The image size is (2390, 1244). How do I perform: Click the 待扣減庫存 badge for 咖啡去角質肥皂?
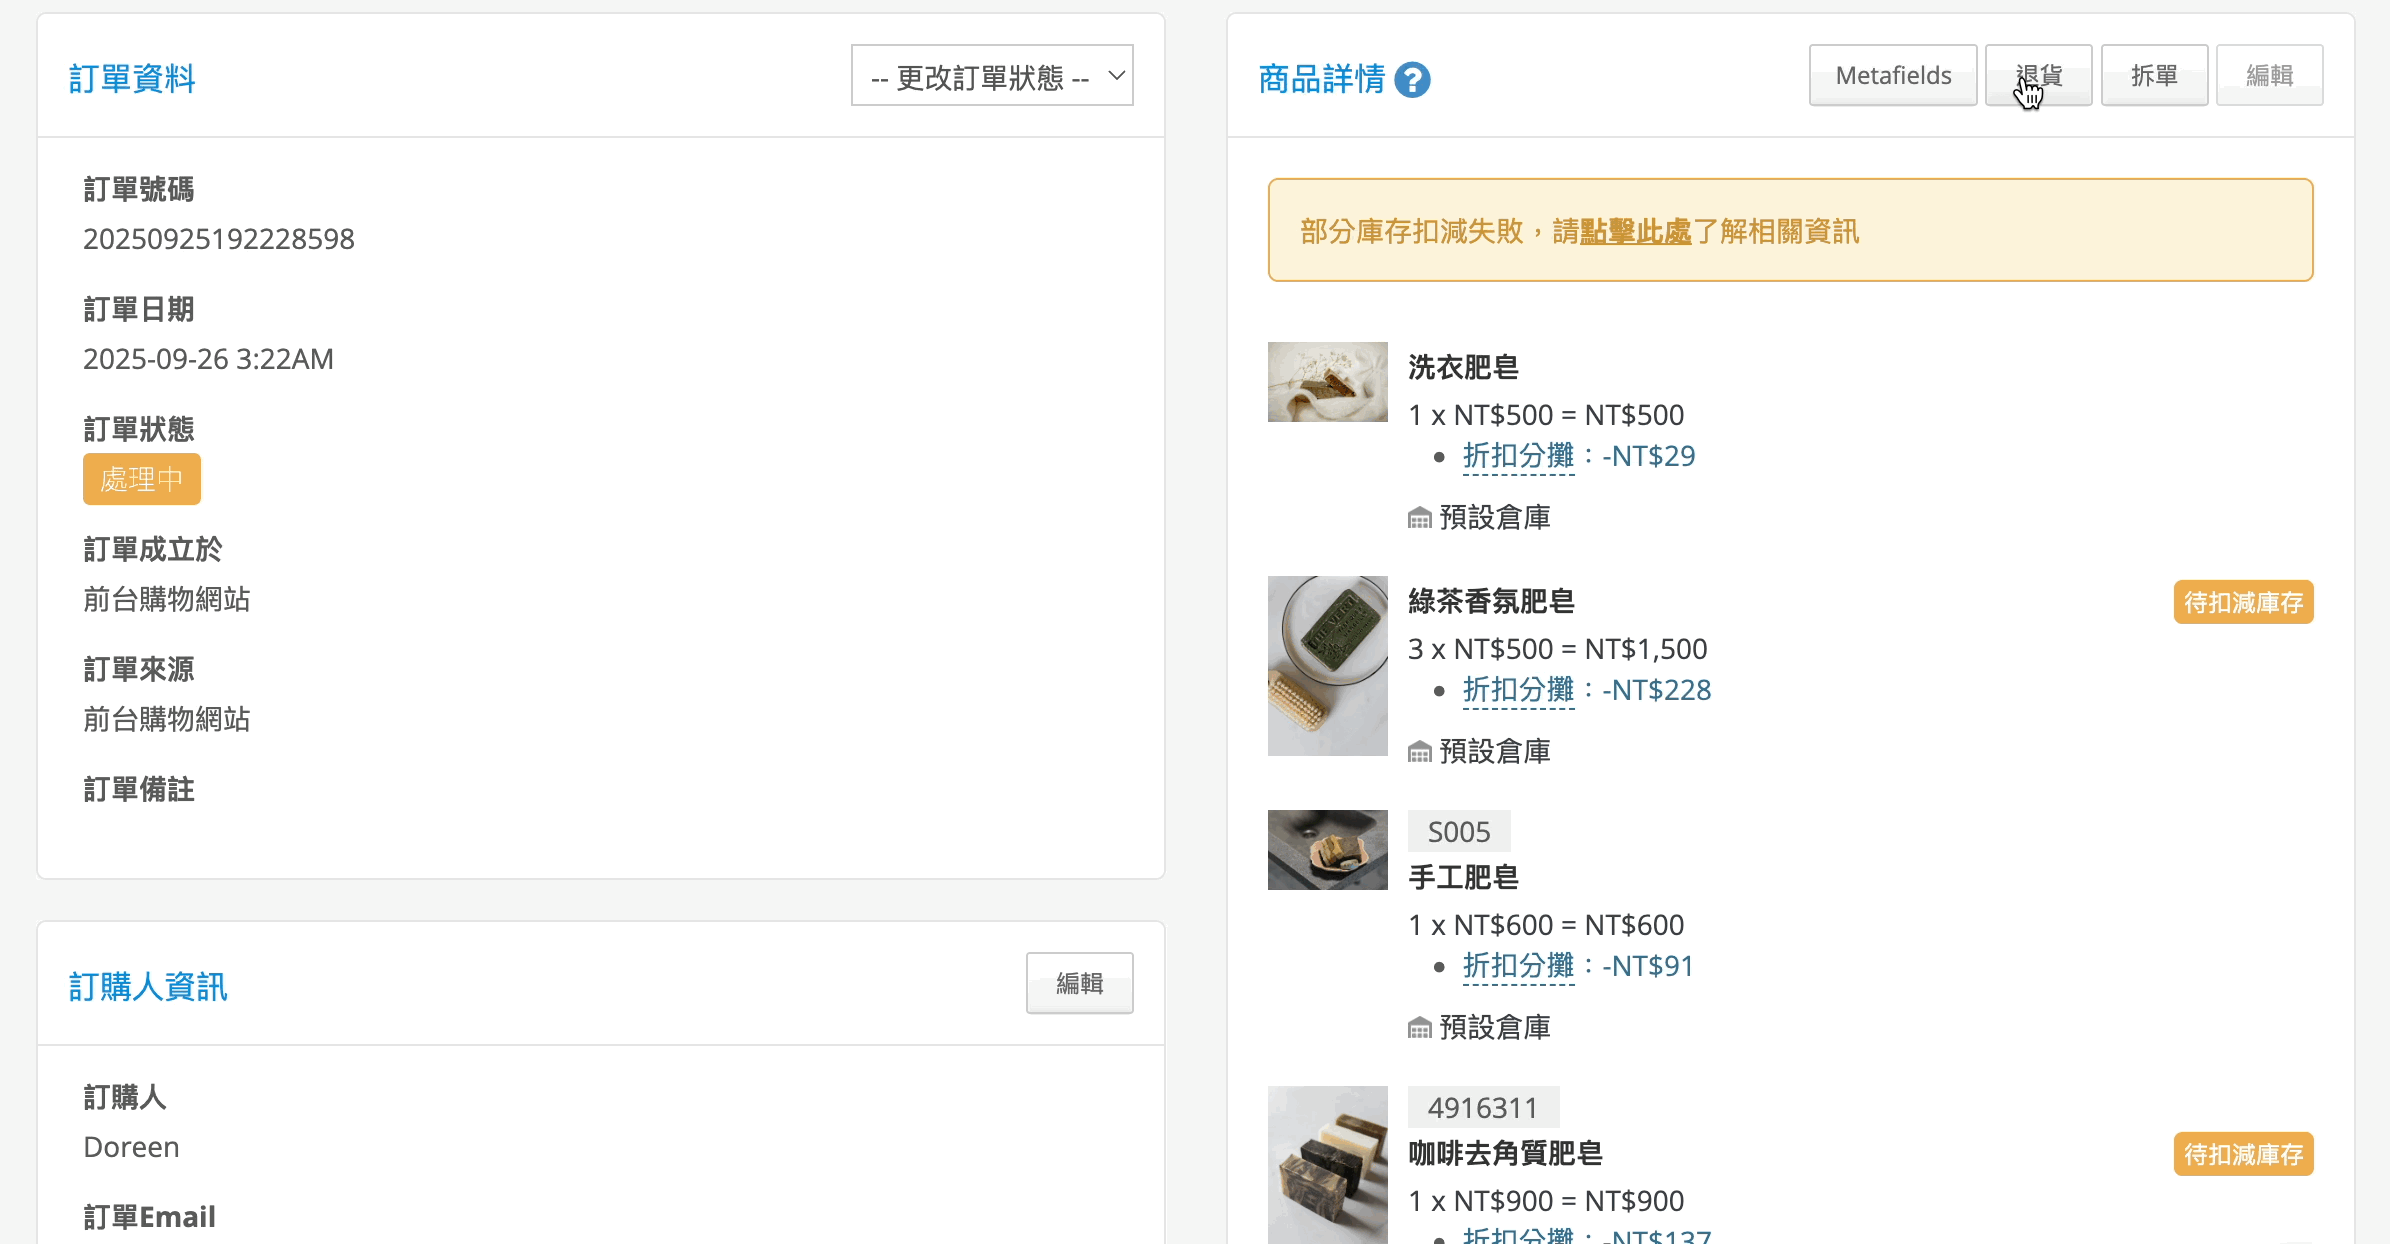tap(2243, 1154)
